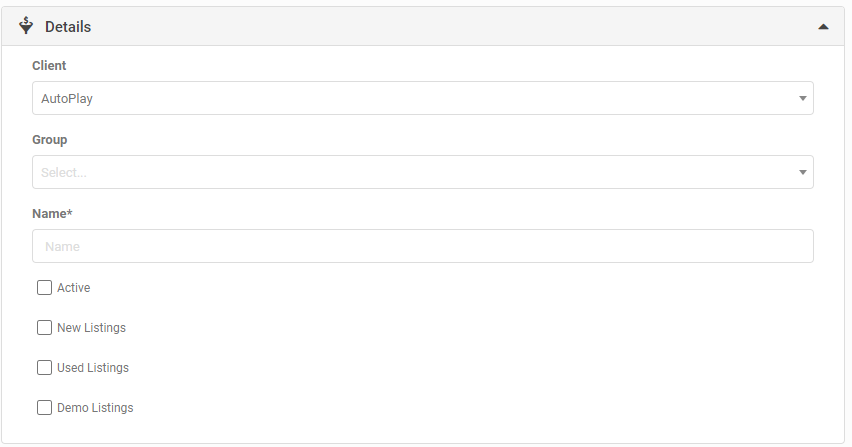Click the "New Listings" label text
The image size is (852, 447).
coord(92,328)
